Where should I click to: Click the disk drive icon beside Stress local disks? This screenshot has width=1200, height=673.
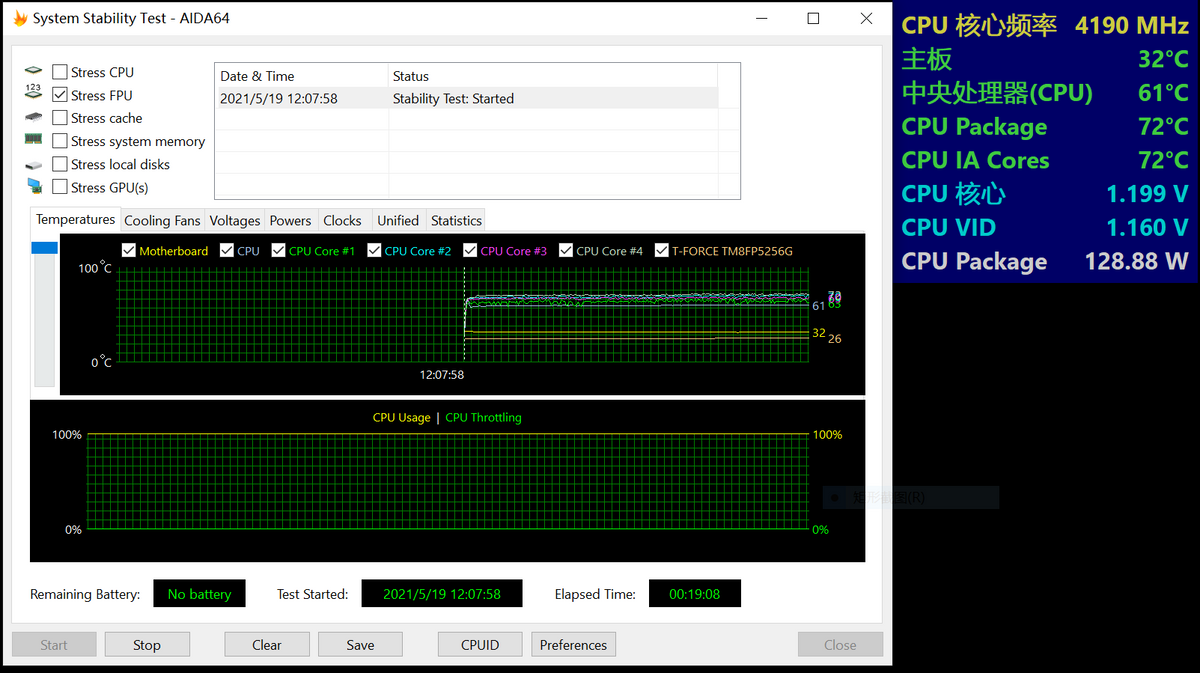[x=34, y=164]
